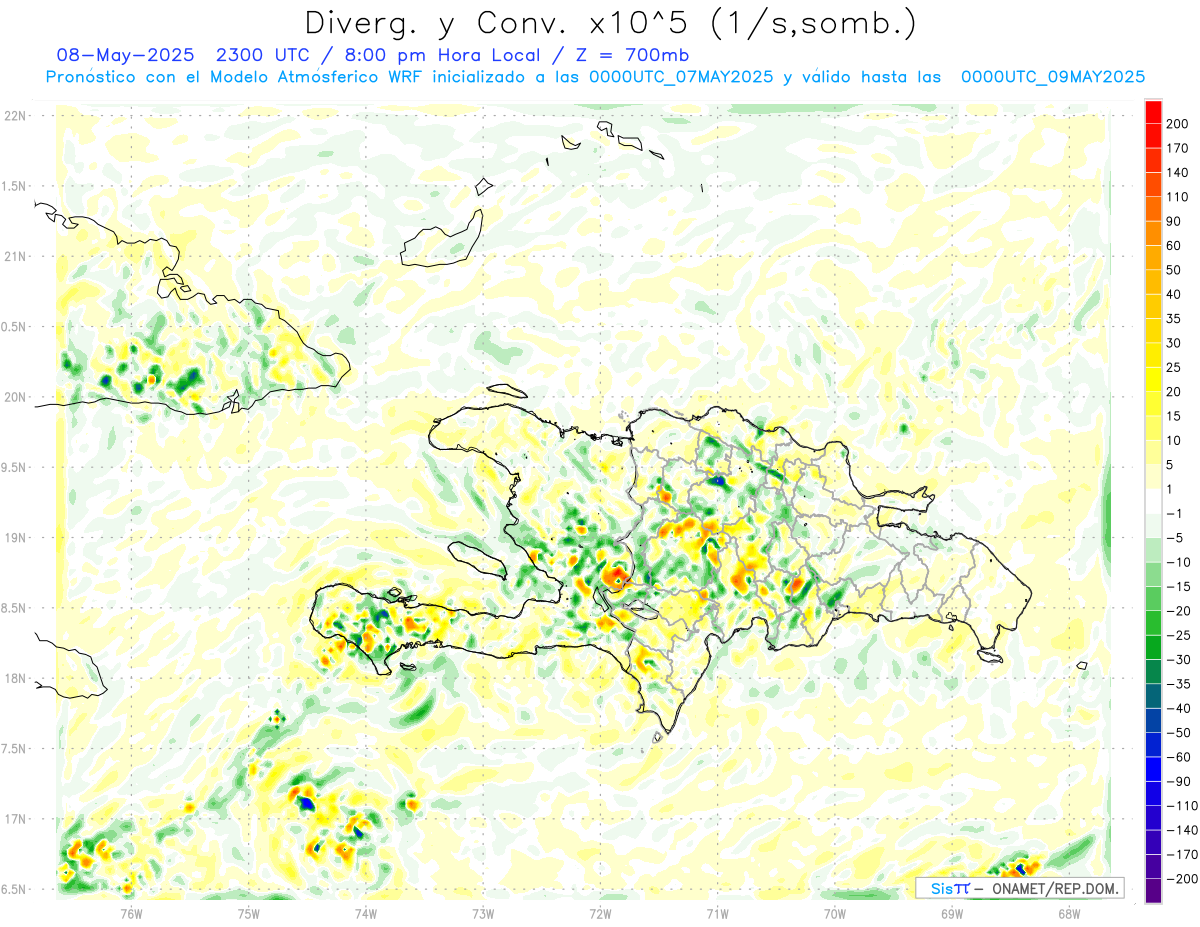Click the colorbar value "-10"
The height and width of the screenshot is (927, 1200).
click(x=1178, y=562)
